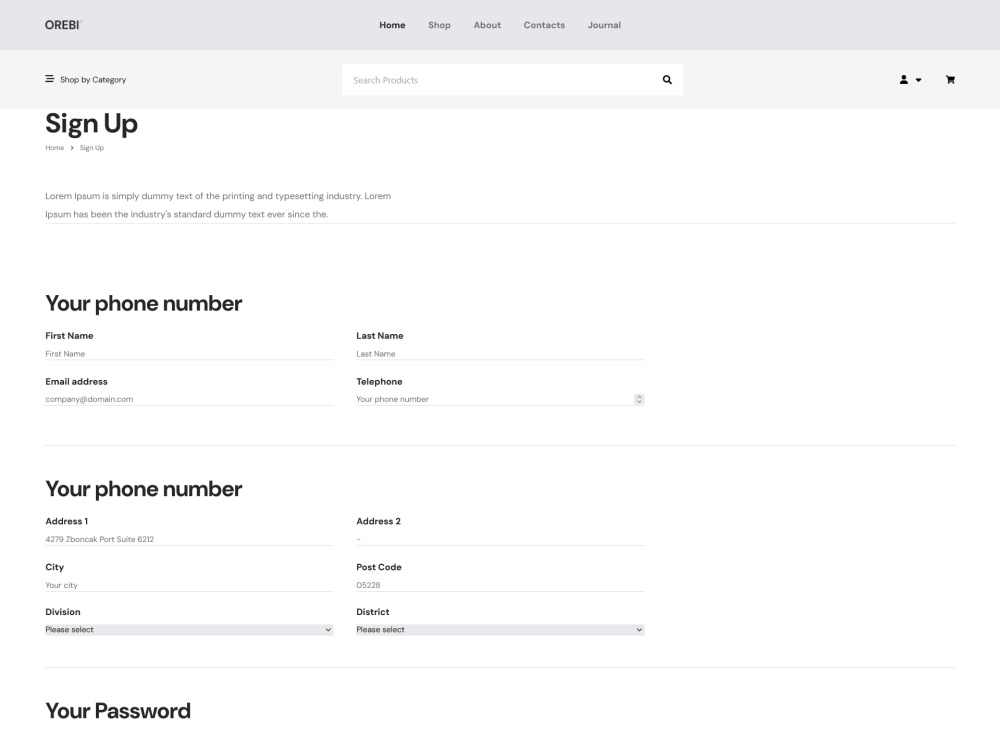1000x750 pixels.
Task: Click the Post Code label
Action: [x=379, y=567]
